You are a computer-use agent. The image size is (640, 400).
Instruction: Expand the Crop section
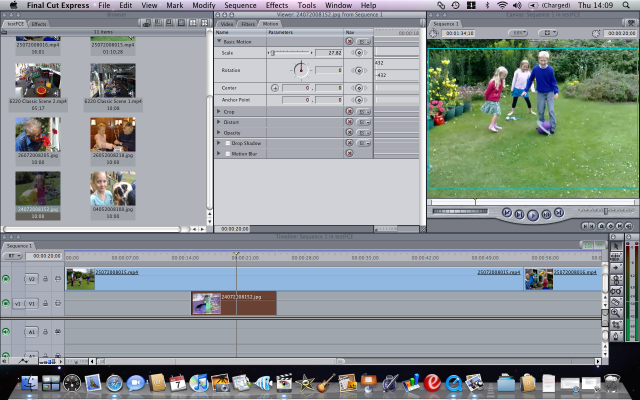[x=219, y=111]
